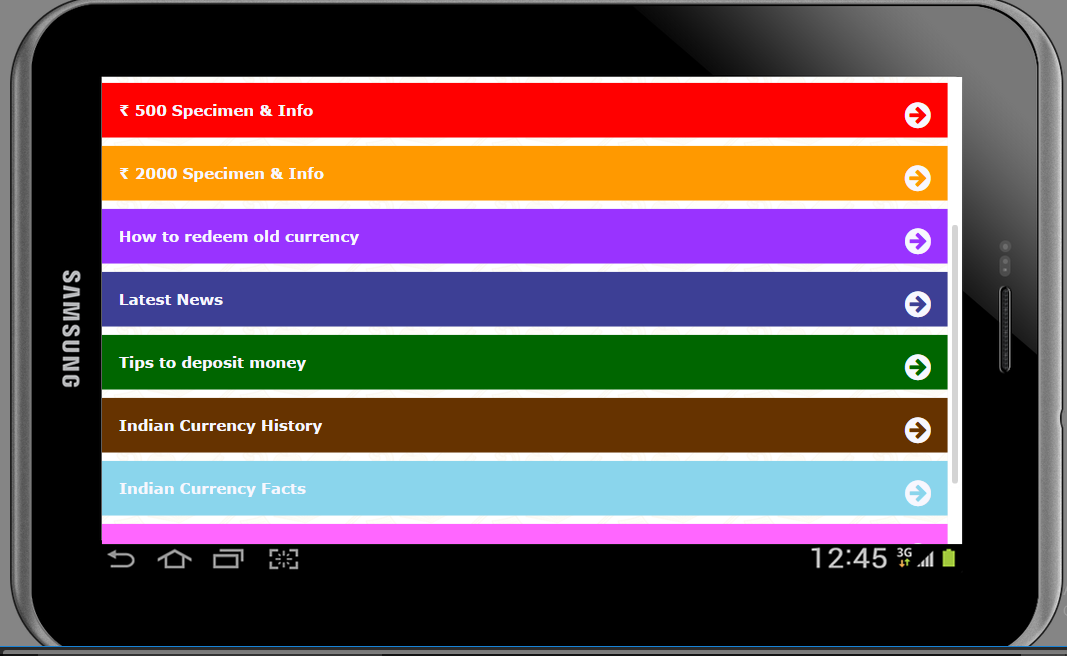Screen dimensions: 1067x656
Task: Tap the Android home icon
Action: click(174, 559)
